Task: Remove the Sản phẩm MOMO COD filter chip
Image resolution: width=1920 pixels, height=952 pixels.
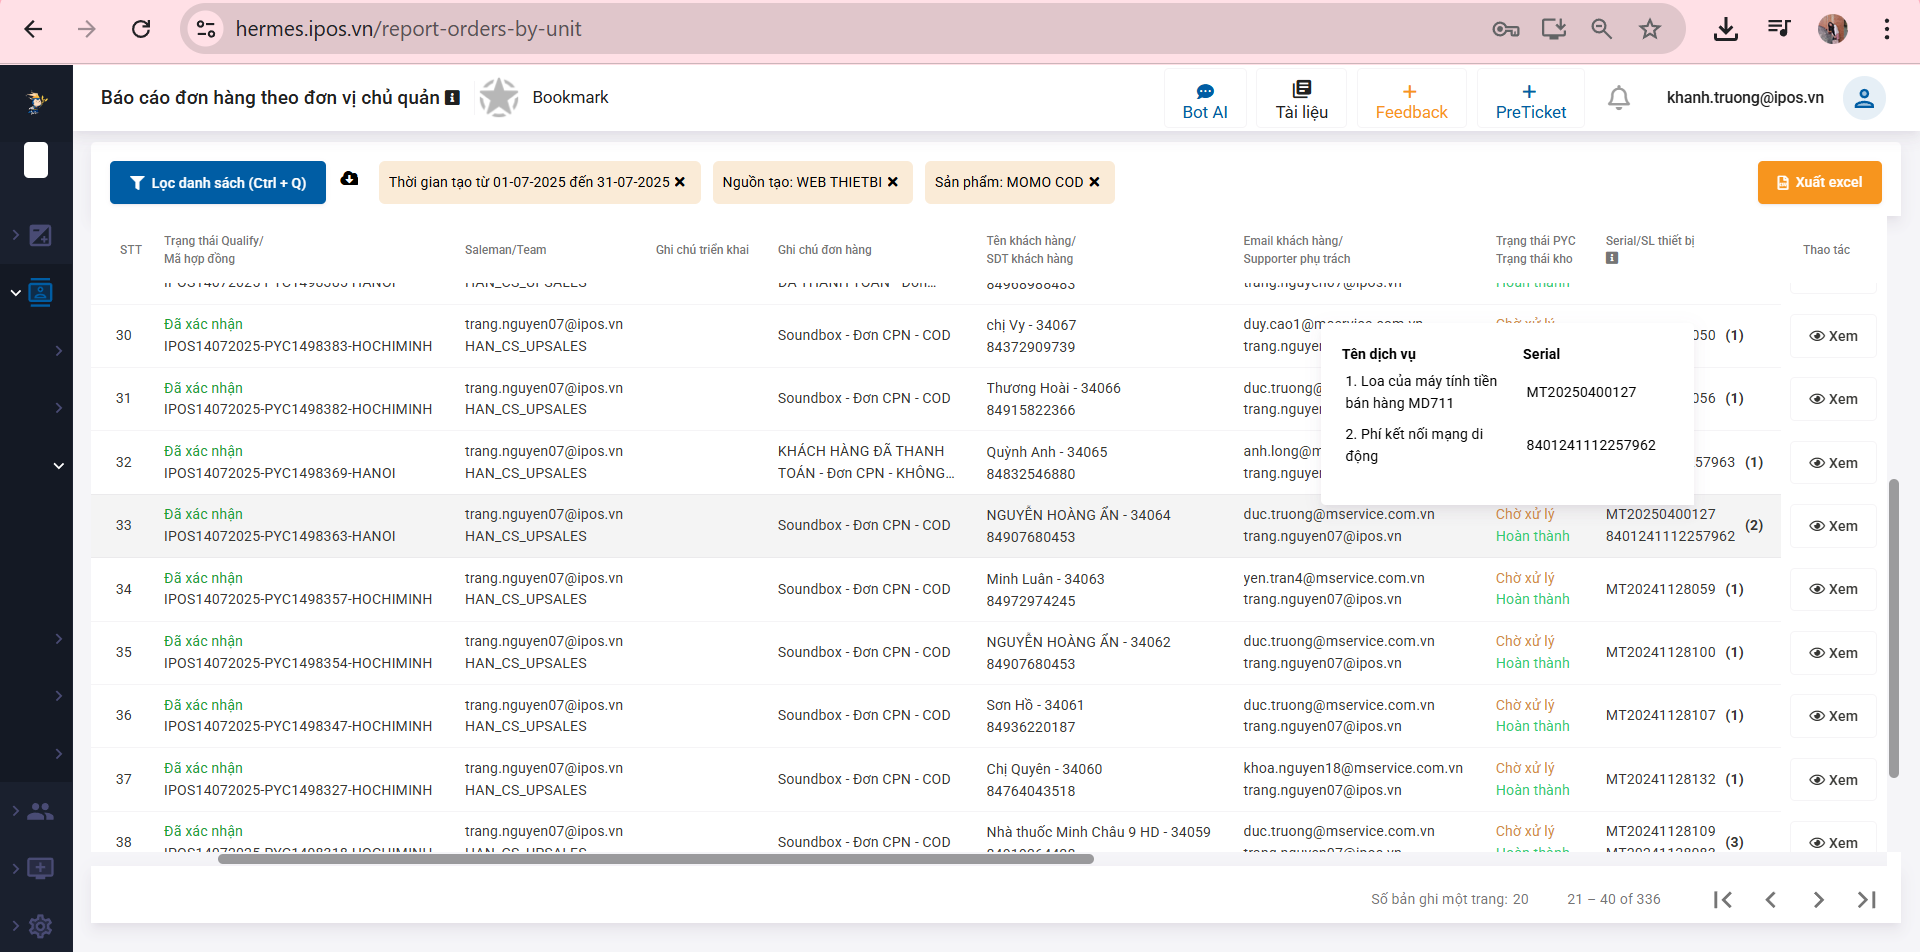Action: (x=1094, y=182)
